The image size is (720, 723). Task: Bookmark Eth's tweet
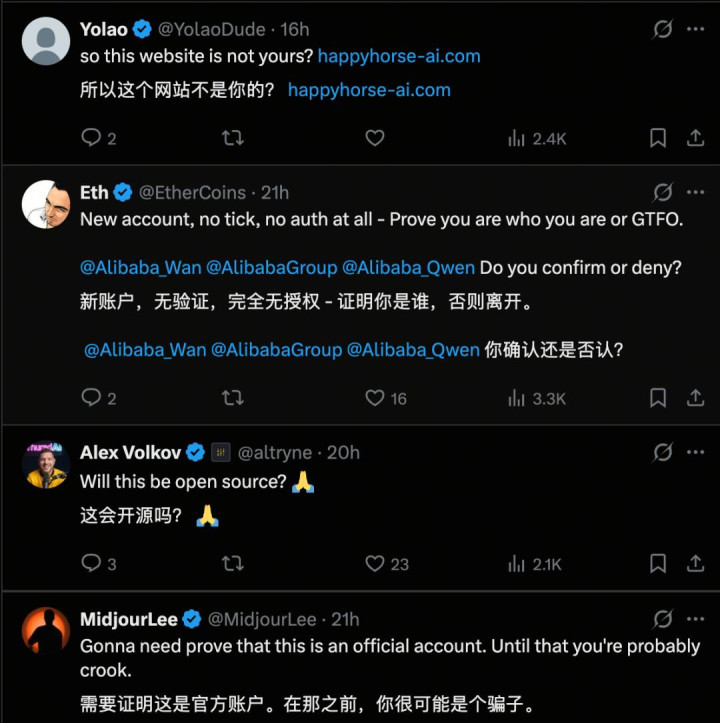pyautogui.click(x=658, y=398)
